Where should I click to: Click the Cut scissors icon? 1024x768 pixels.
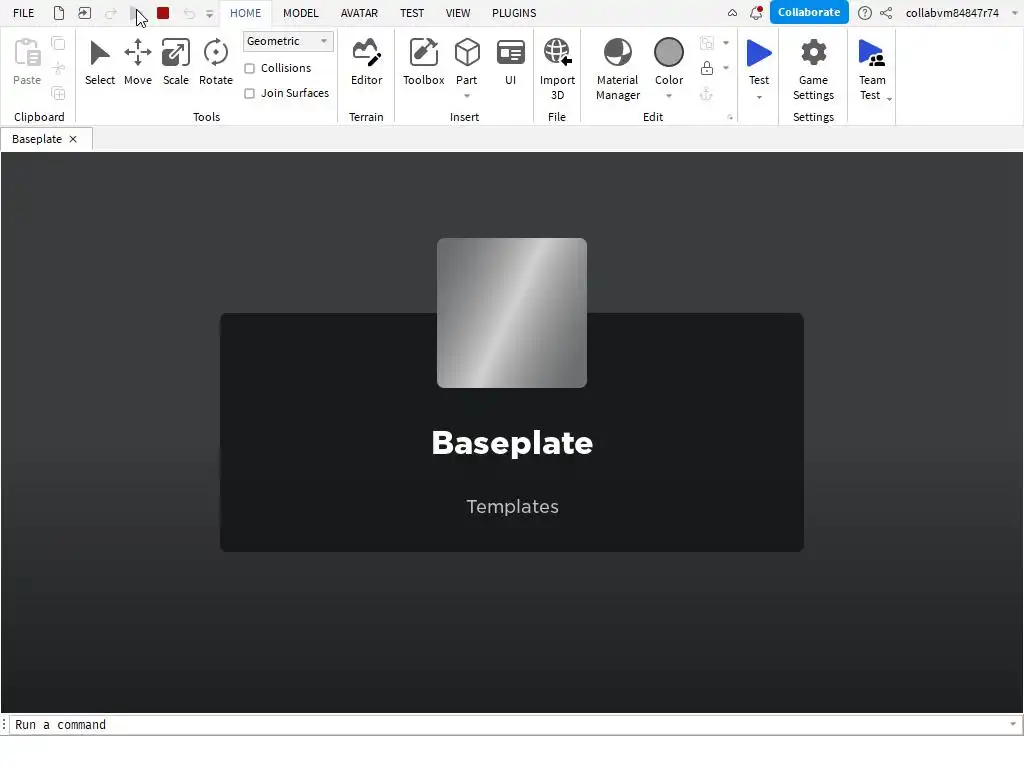(58, 69)
